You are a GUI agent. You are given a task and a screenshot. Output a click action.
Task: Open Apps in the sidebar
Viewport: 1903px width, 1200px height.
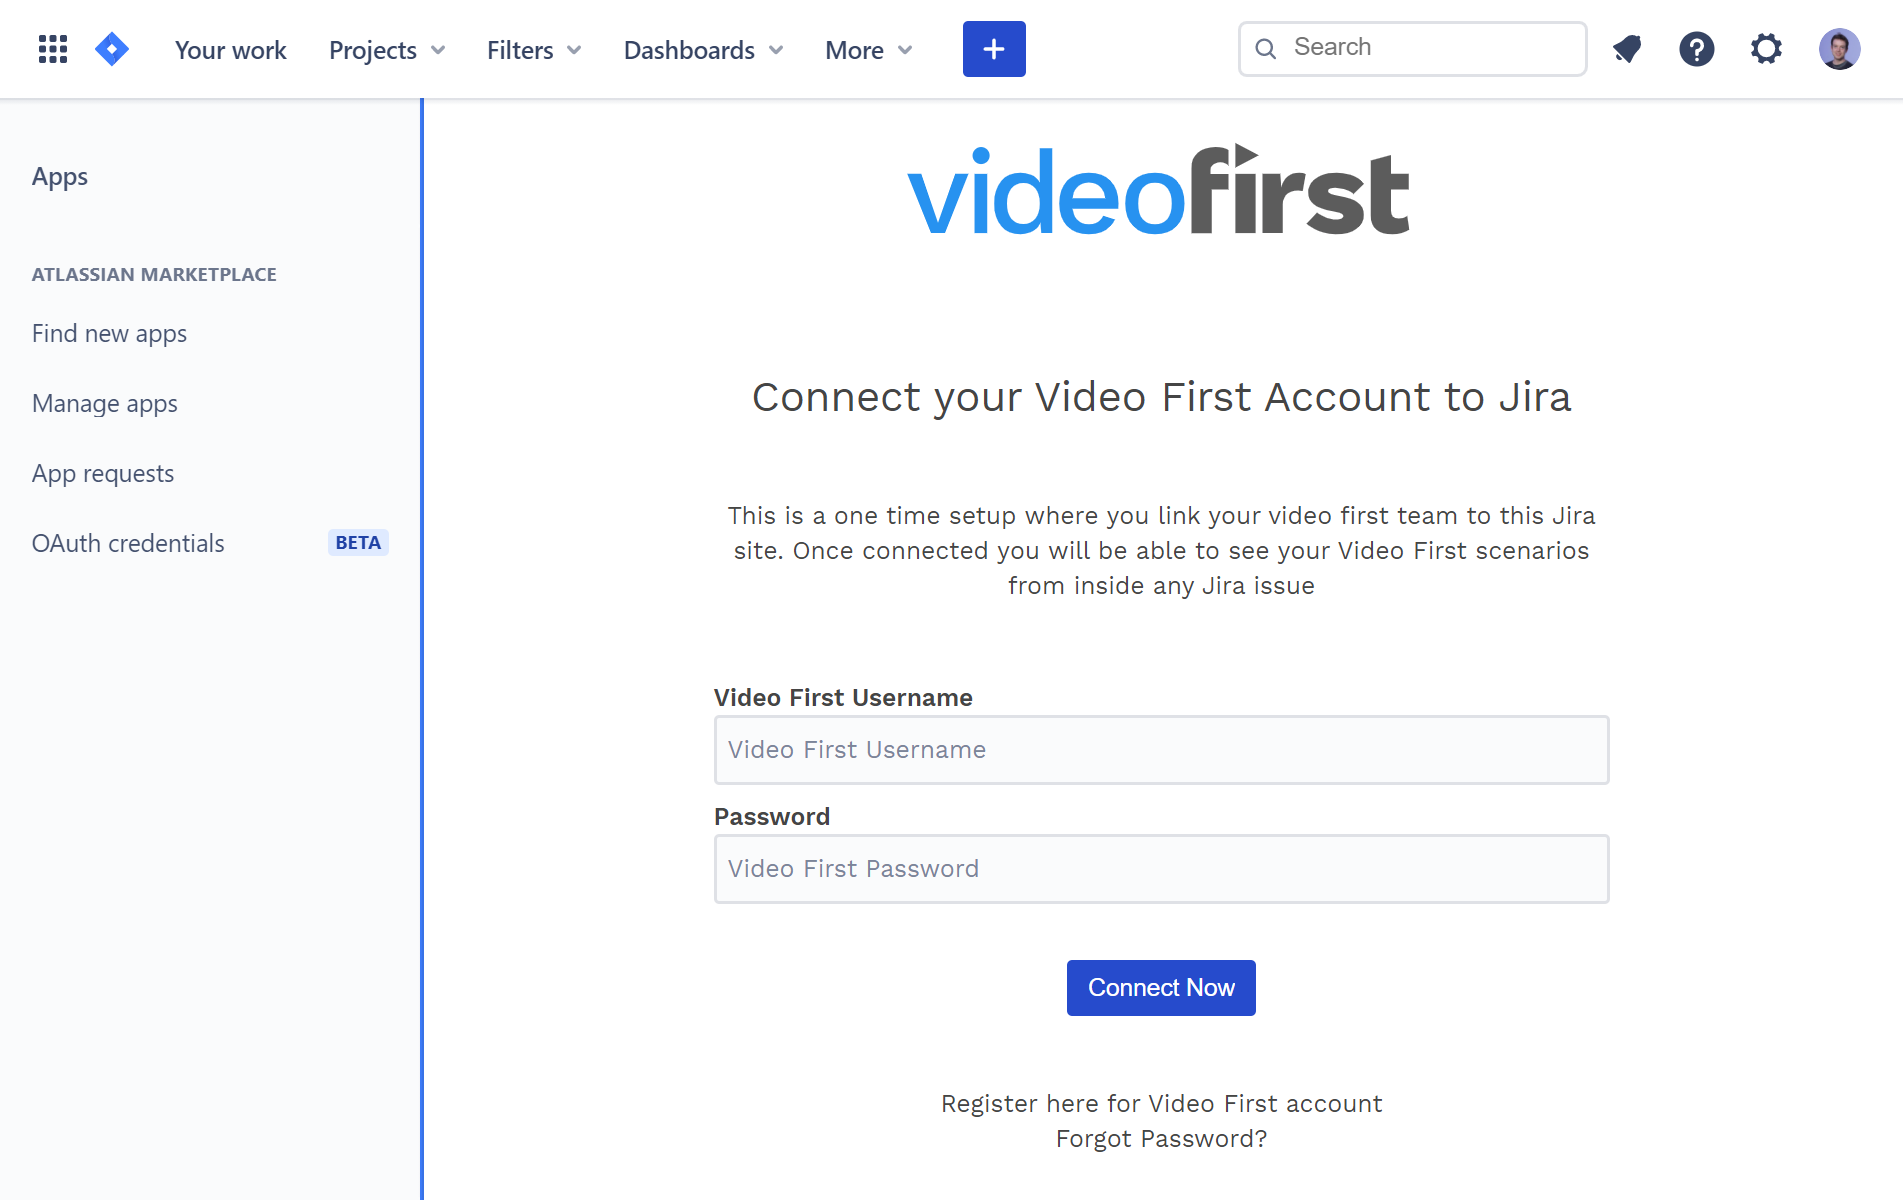(60, 176)
